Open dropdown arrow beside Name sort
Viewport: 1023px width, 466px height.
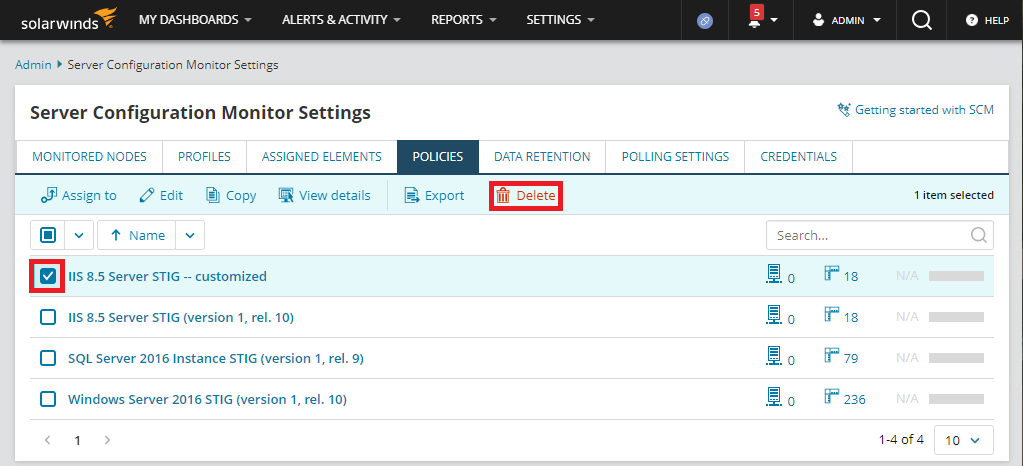click(190, 235)
